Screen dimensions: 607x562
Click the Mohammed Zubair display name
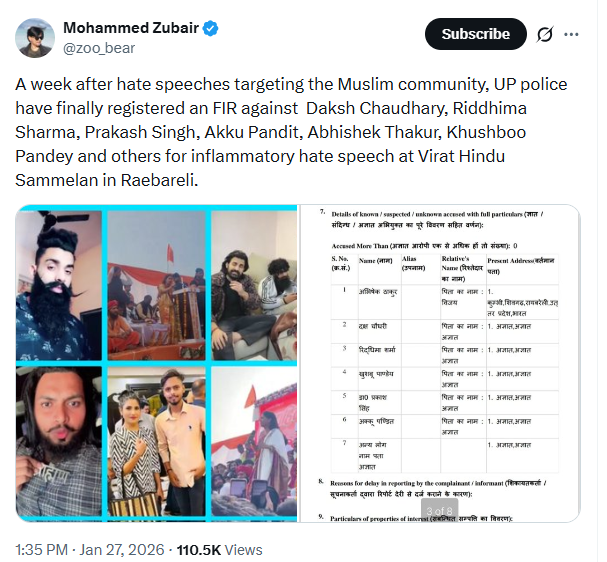[130, 27]
